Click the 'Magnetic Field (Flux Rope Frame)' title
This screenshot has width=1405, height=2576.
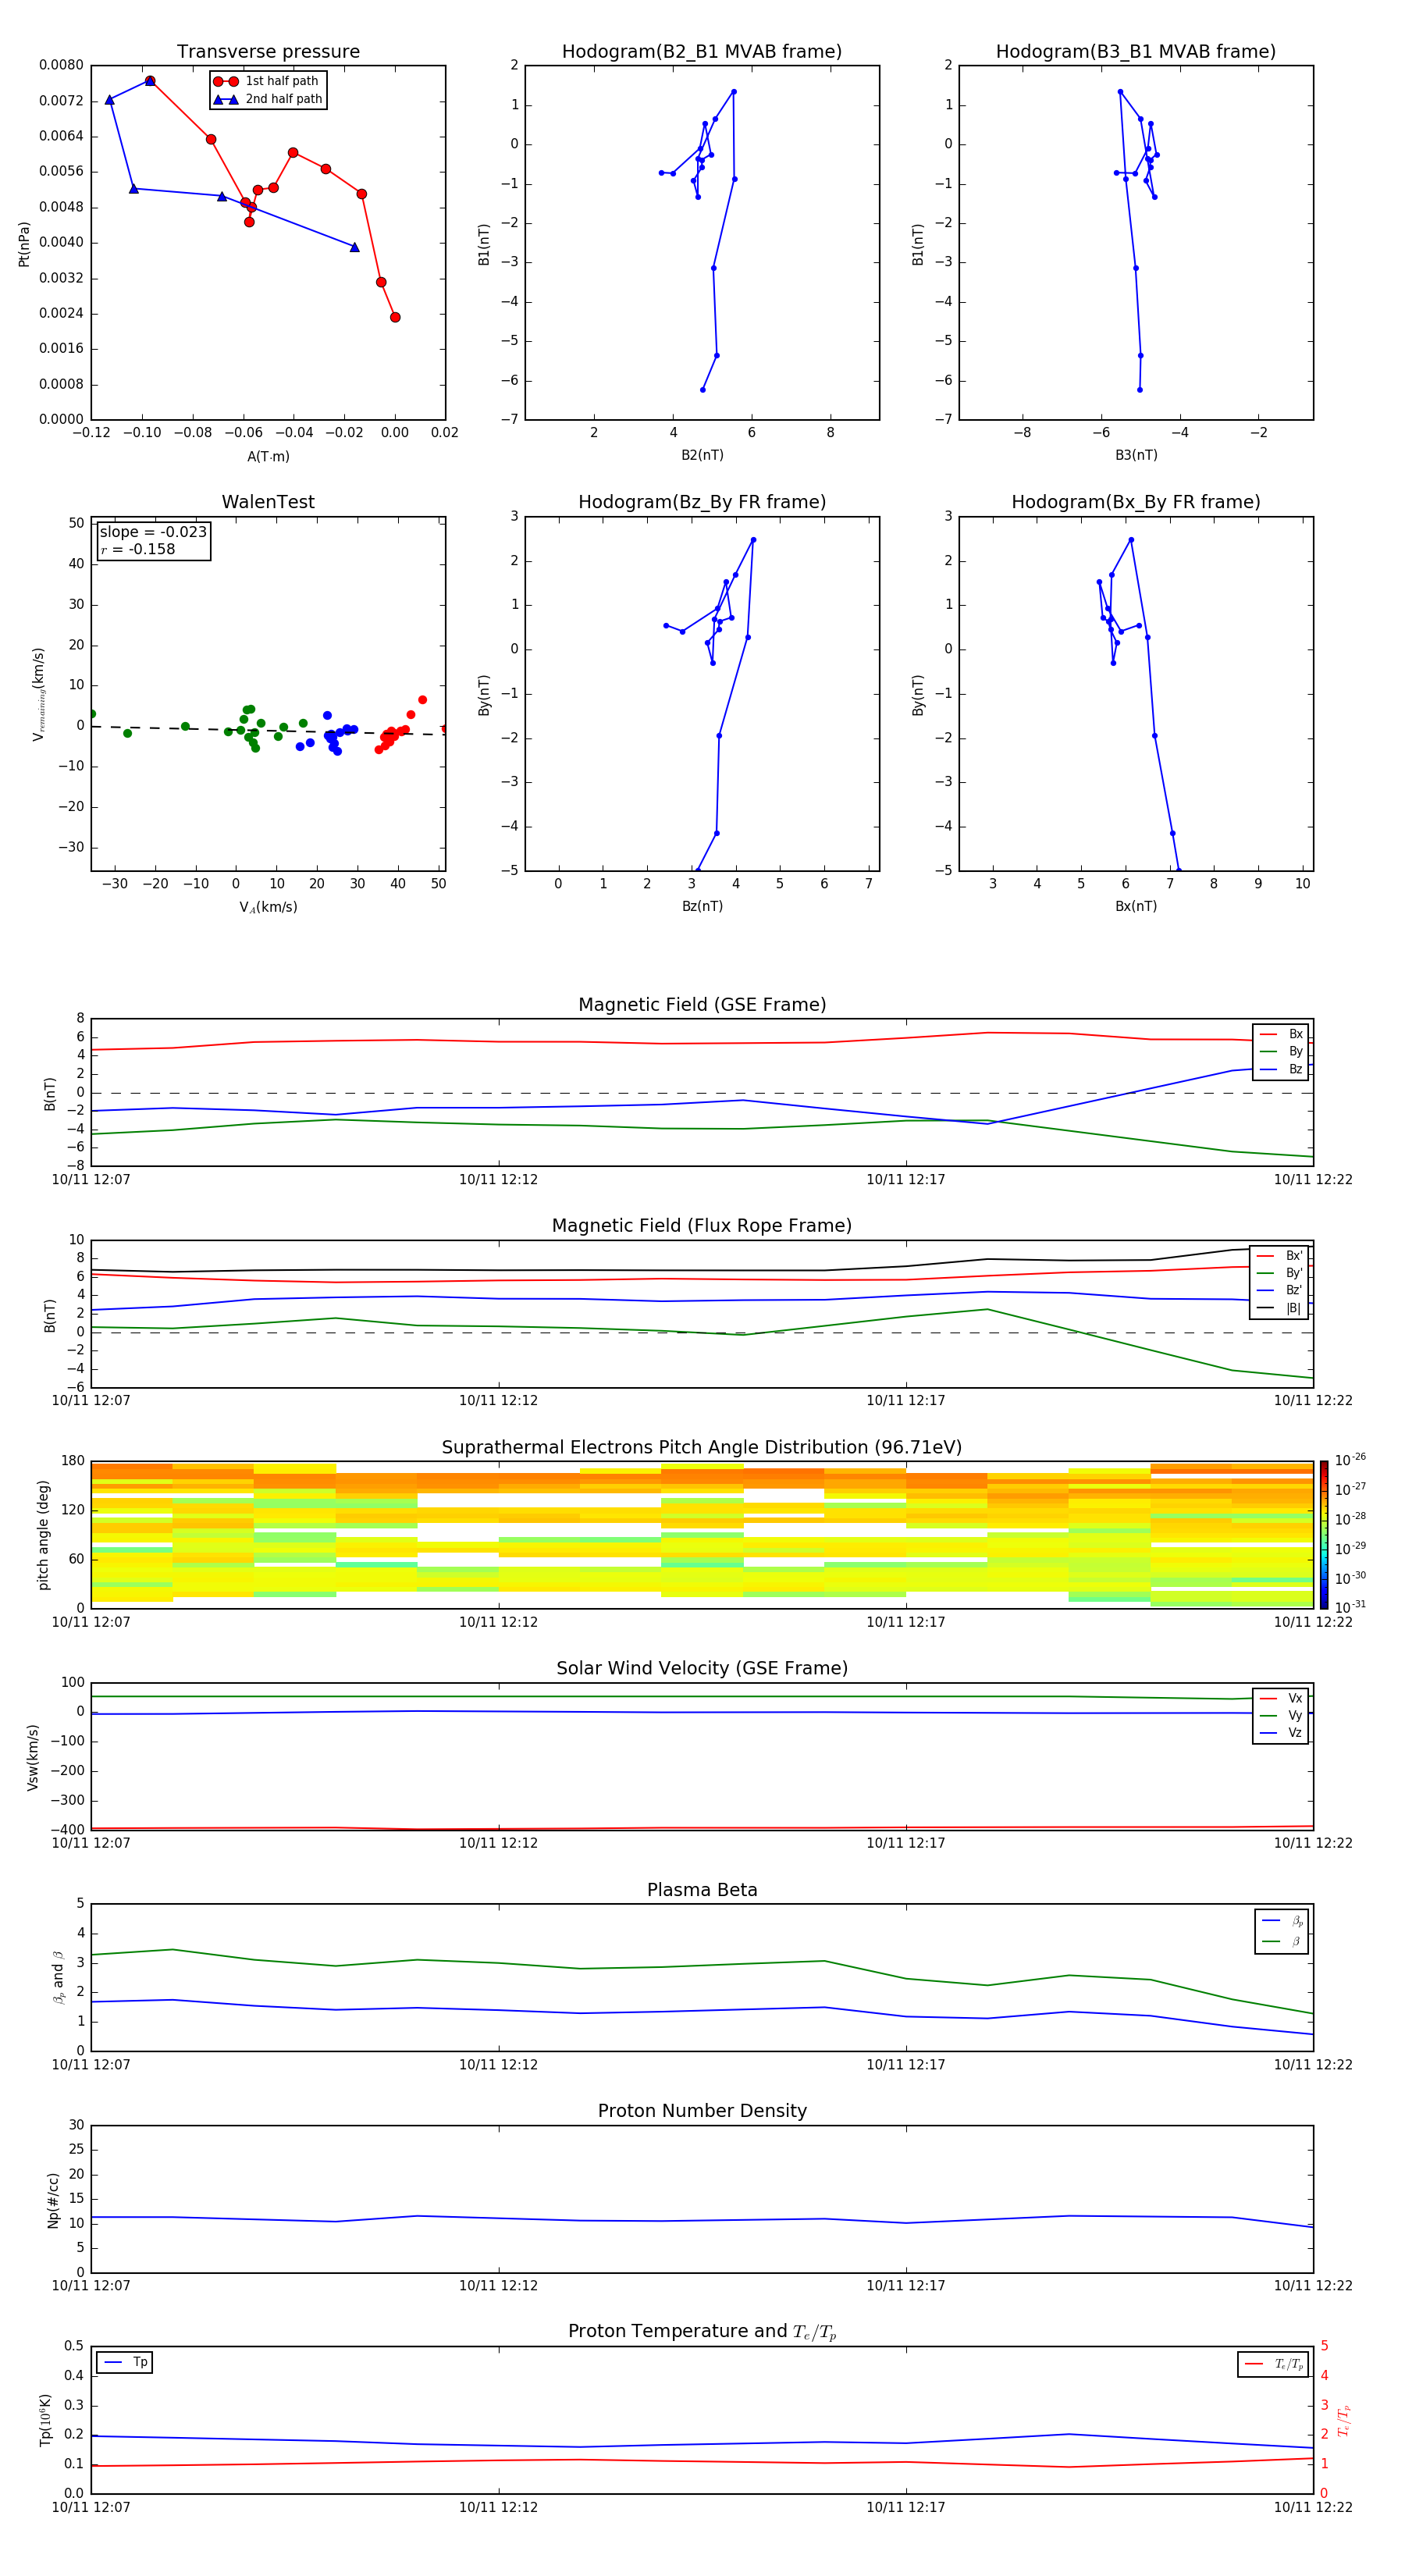tap(702, 1226)
